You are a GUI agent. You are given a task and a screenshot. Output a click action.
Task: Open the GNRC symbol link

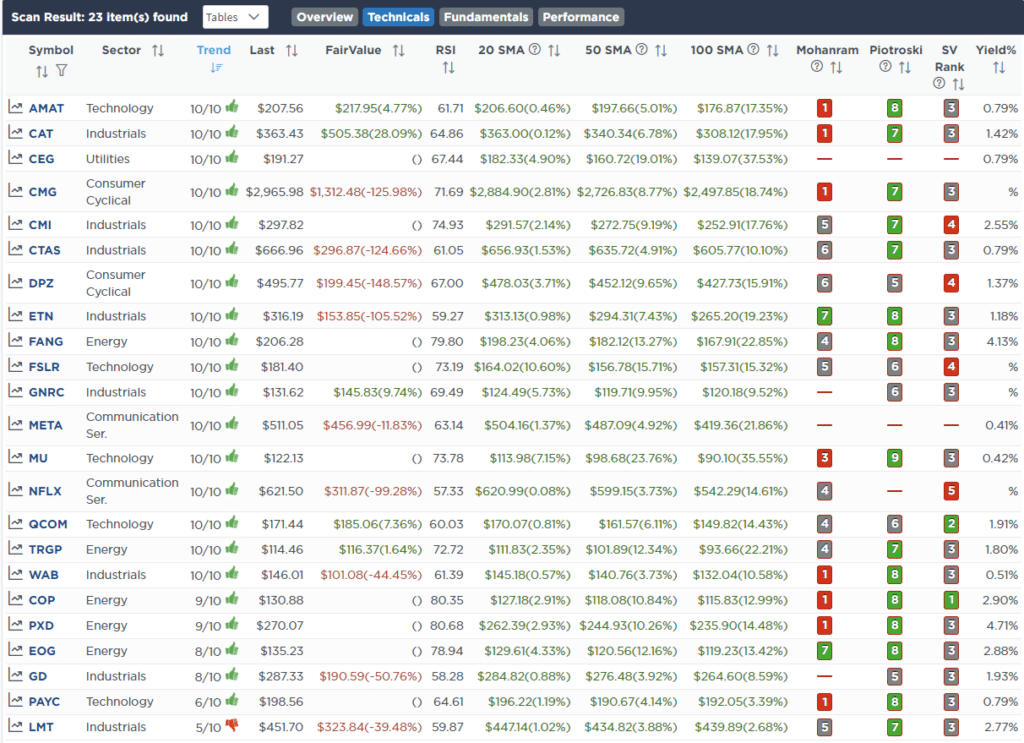(46, 392)
